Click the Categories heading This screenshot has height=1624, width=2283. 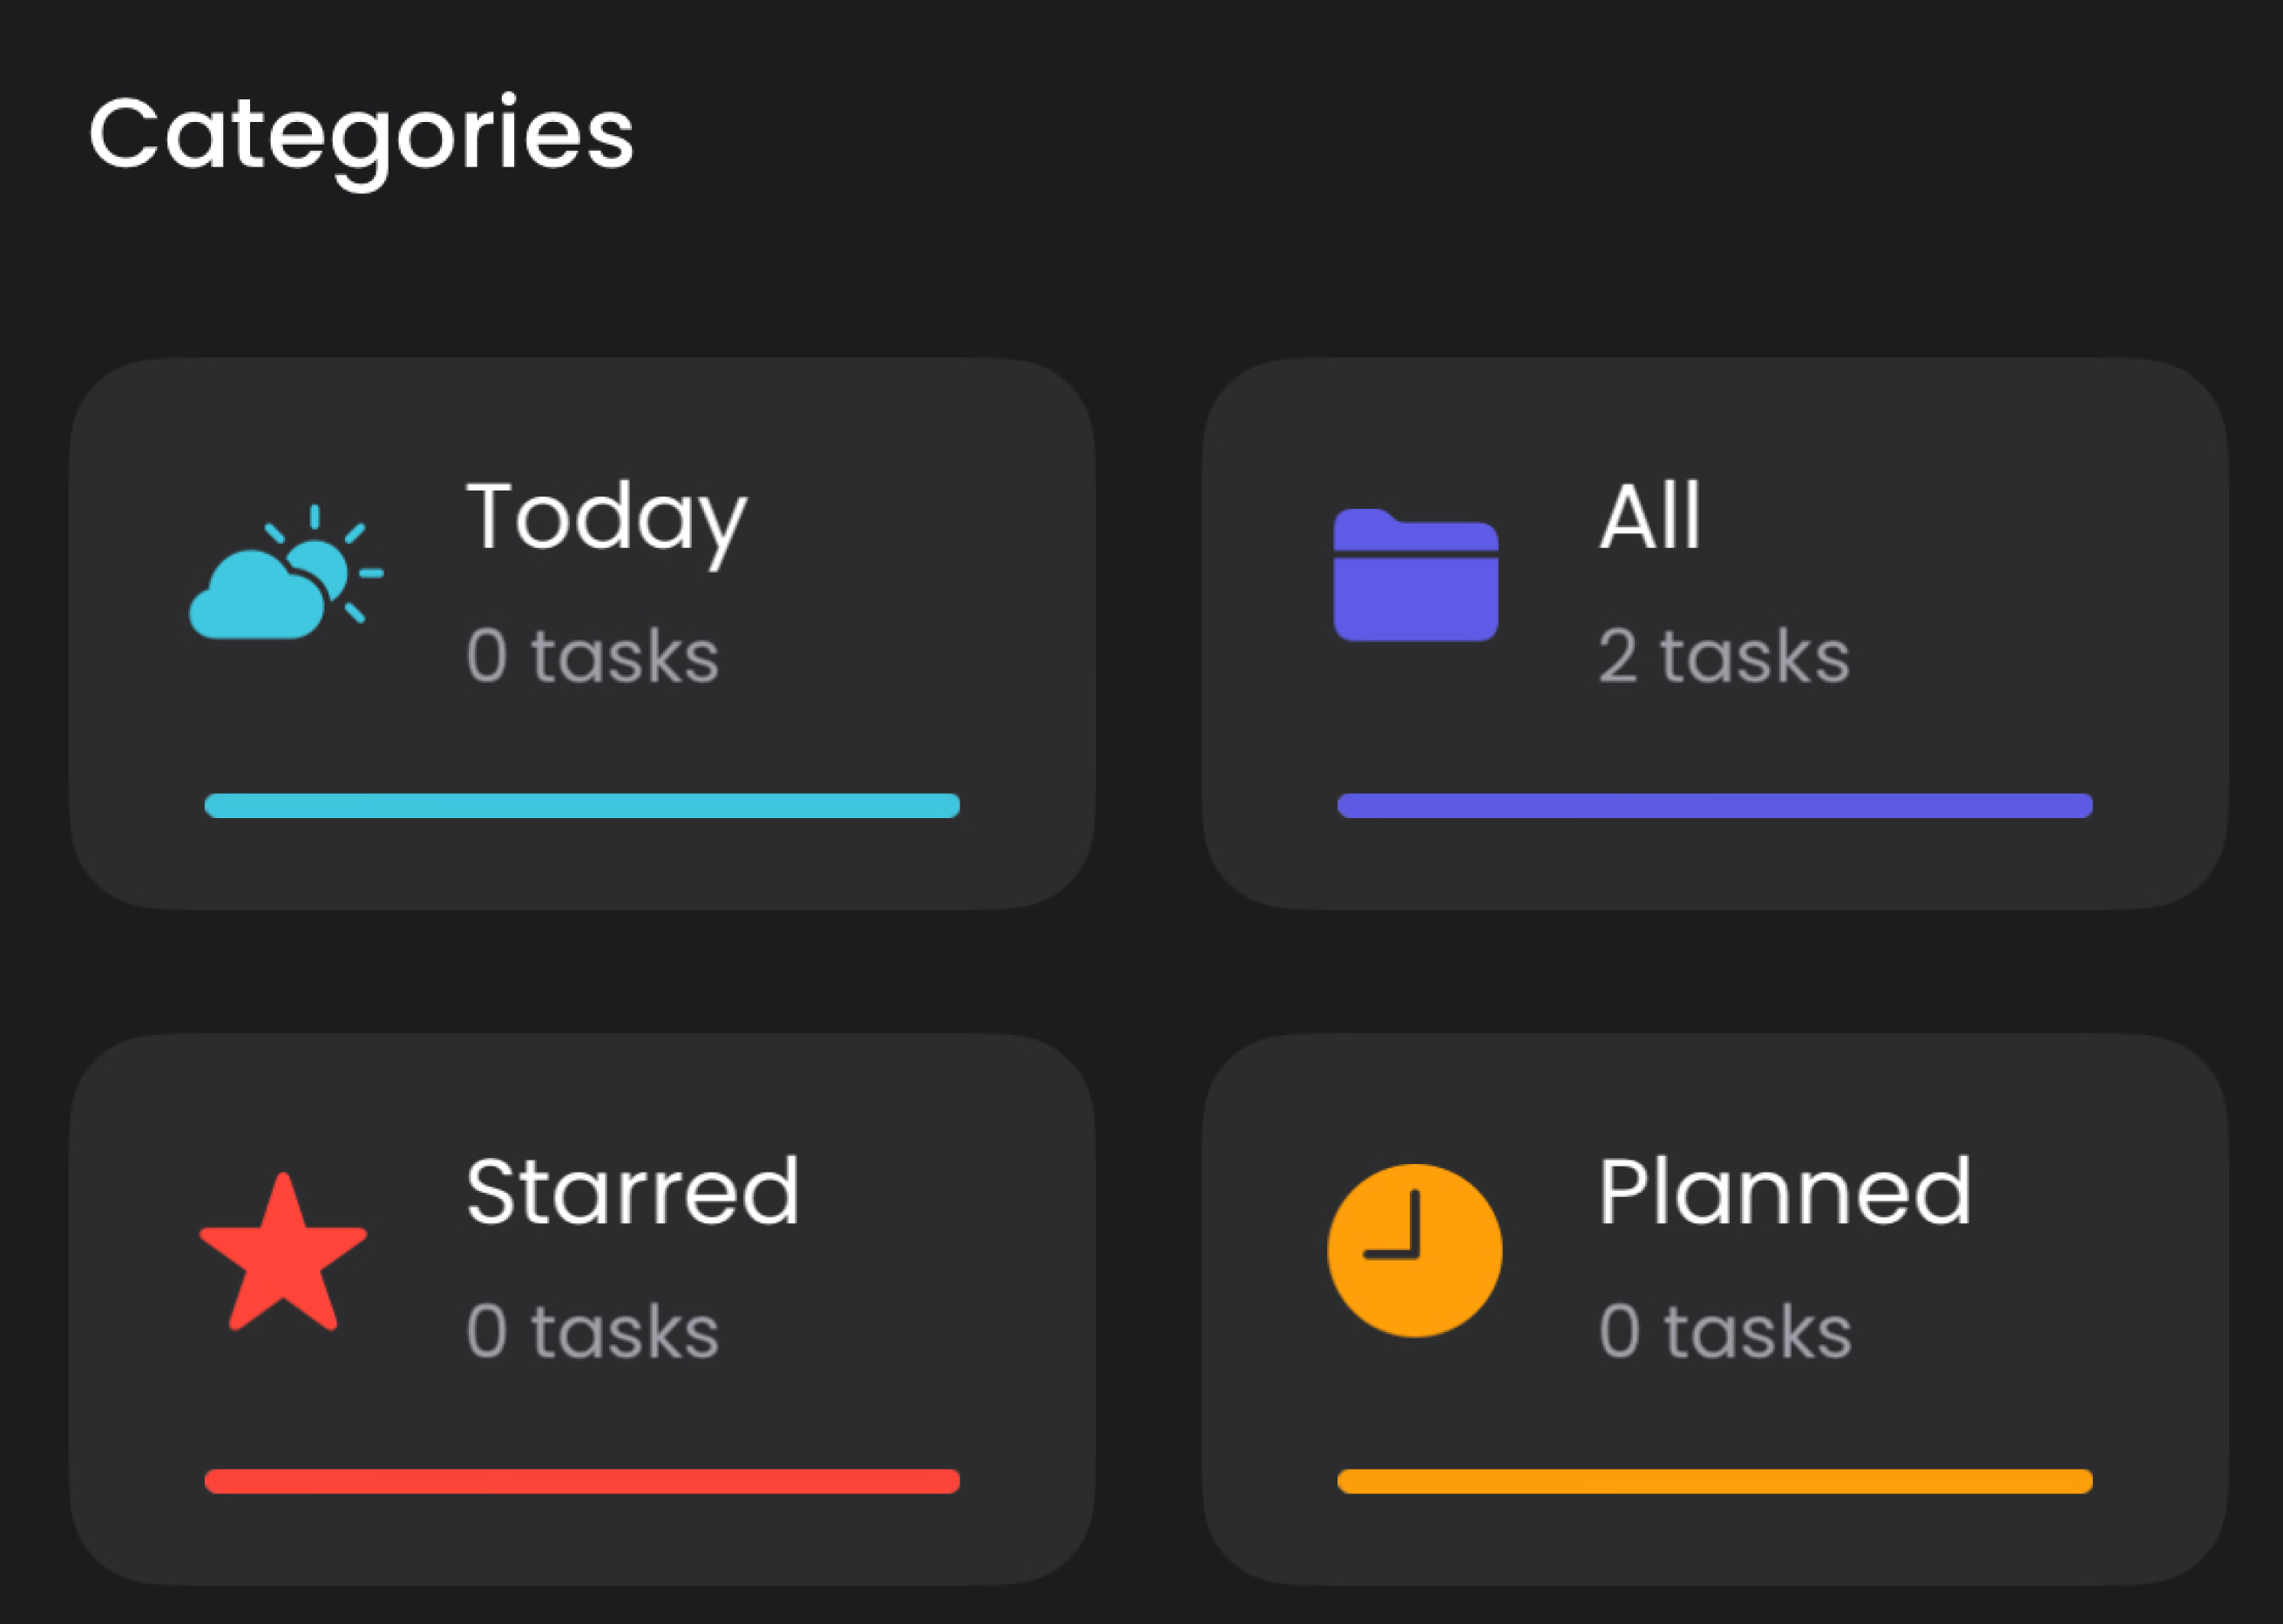coord(361,135)
